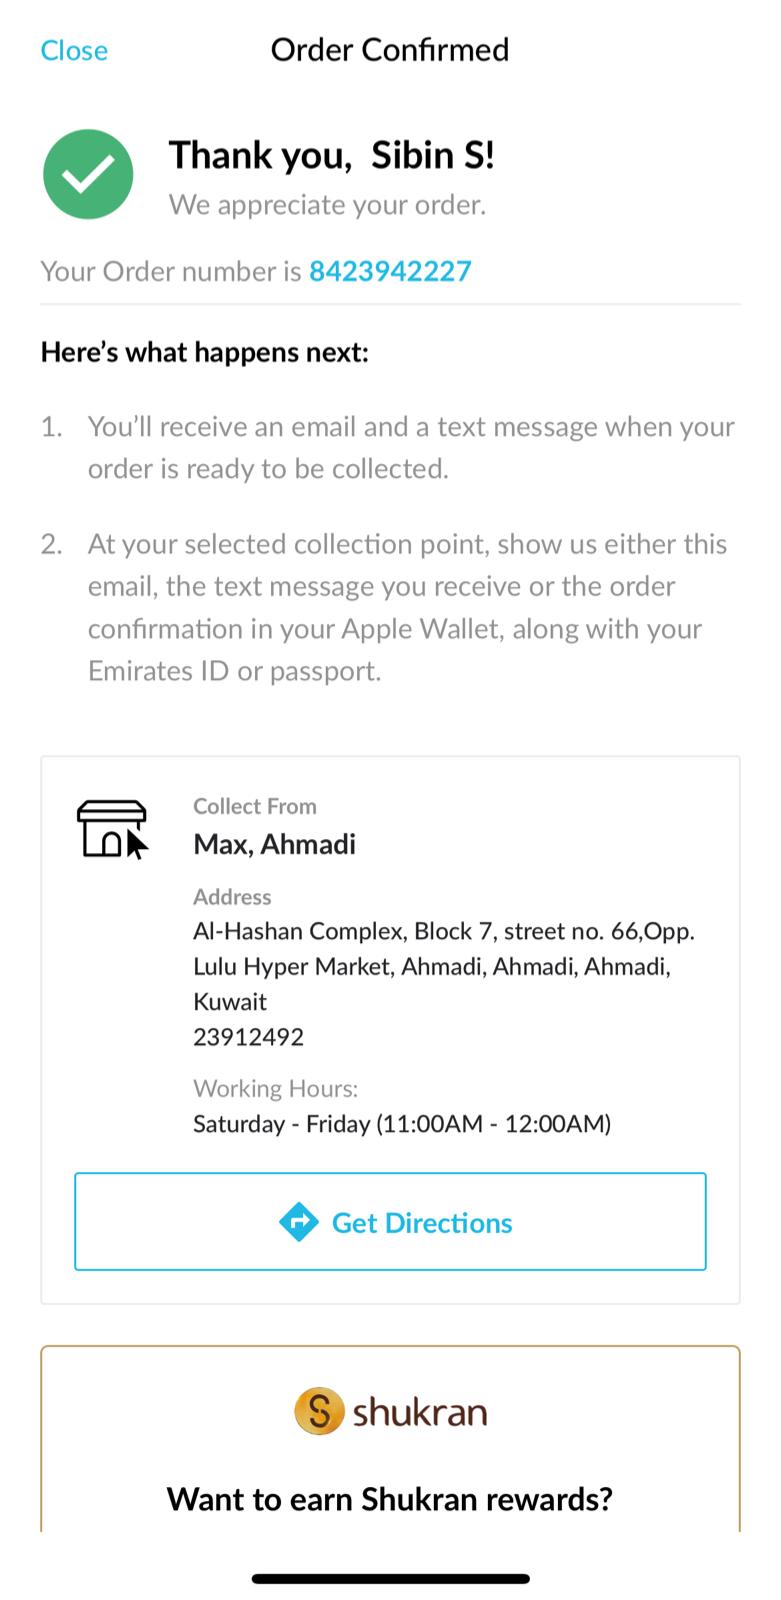
Task: Click the Order Confirmed page title
Action: [x=390, y=50]
